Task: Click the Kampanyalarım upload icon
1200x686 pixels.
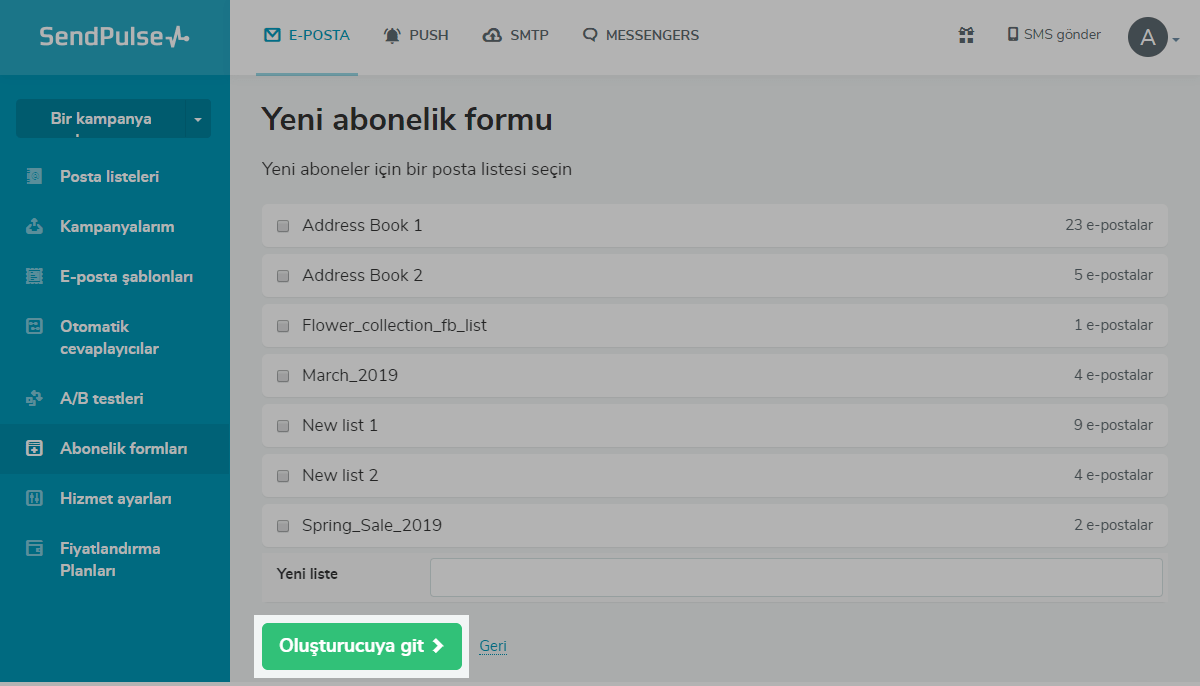Action: 35,226
